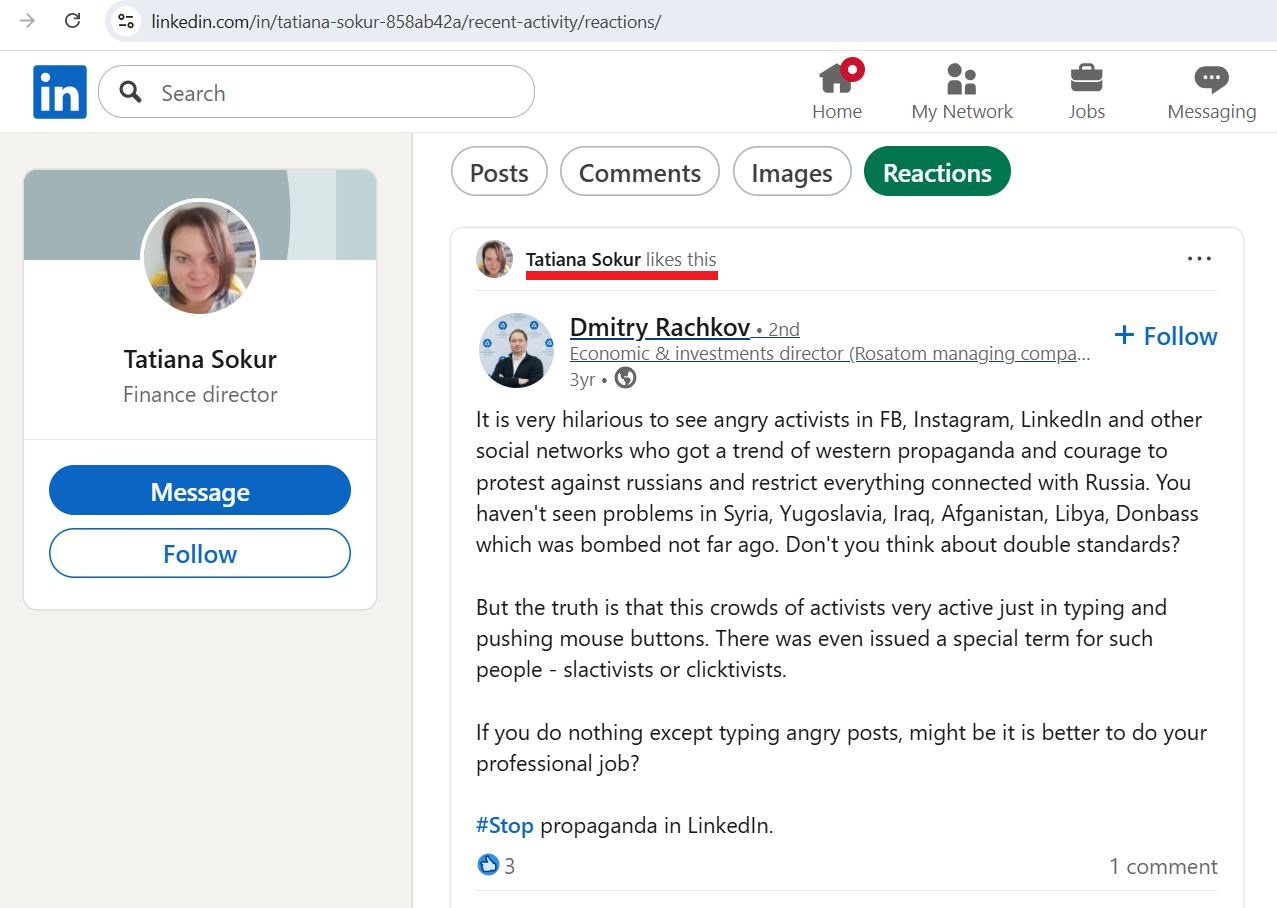Click the #Stop hashtag link
This screenshot has width=1277, height=908.
(504, 825)
